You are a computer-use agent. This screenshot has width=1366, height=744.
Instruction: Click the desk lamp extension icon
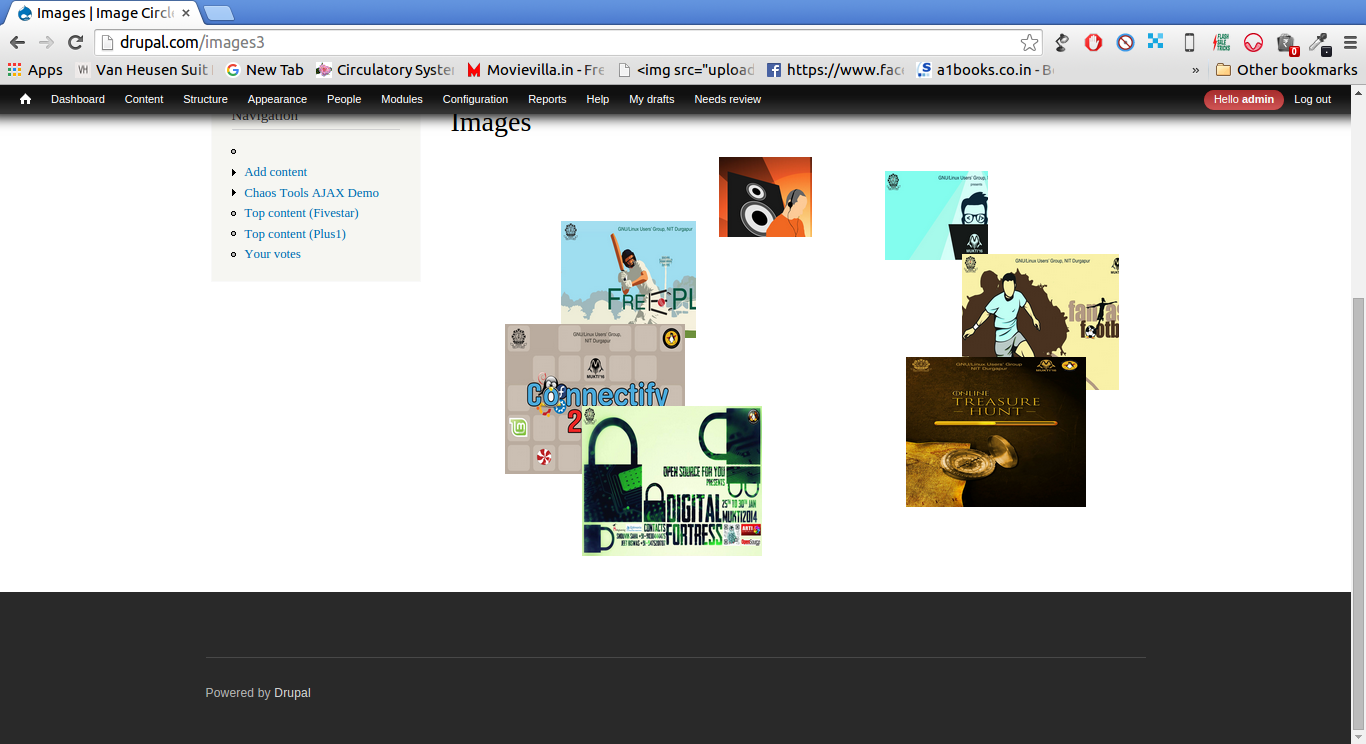(x=1062, y=42)
